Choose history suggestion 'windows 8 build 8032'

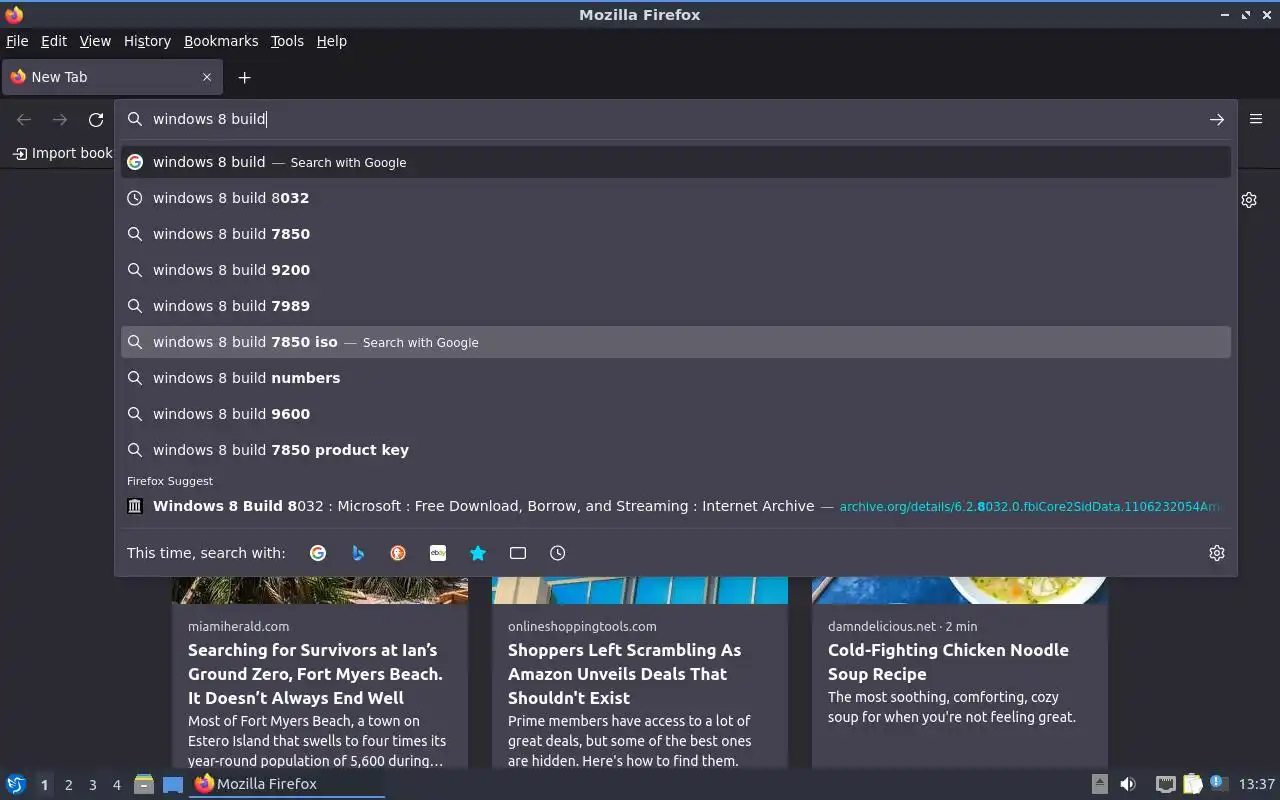676,198
